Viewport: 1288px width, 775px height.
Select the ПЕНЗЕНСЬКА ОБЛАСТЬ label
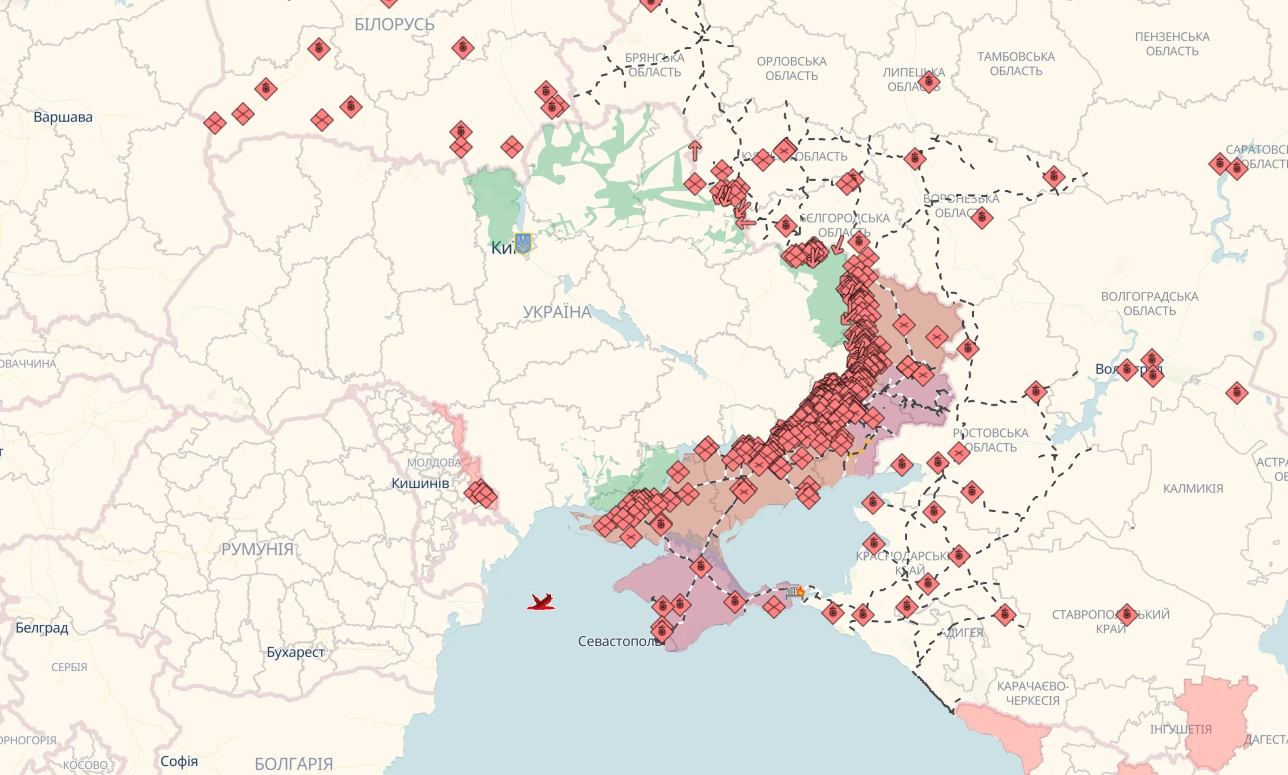pyautogui.click(x=1173, y=43)
